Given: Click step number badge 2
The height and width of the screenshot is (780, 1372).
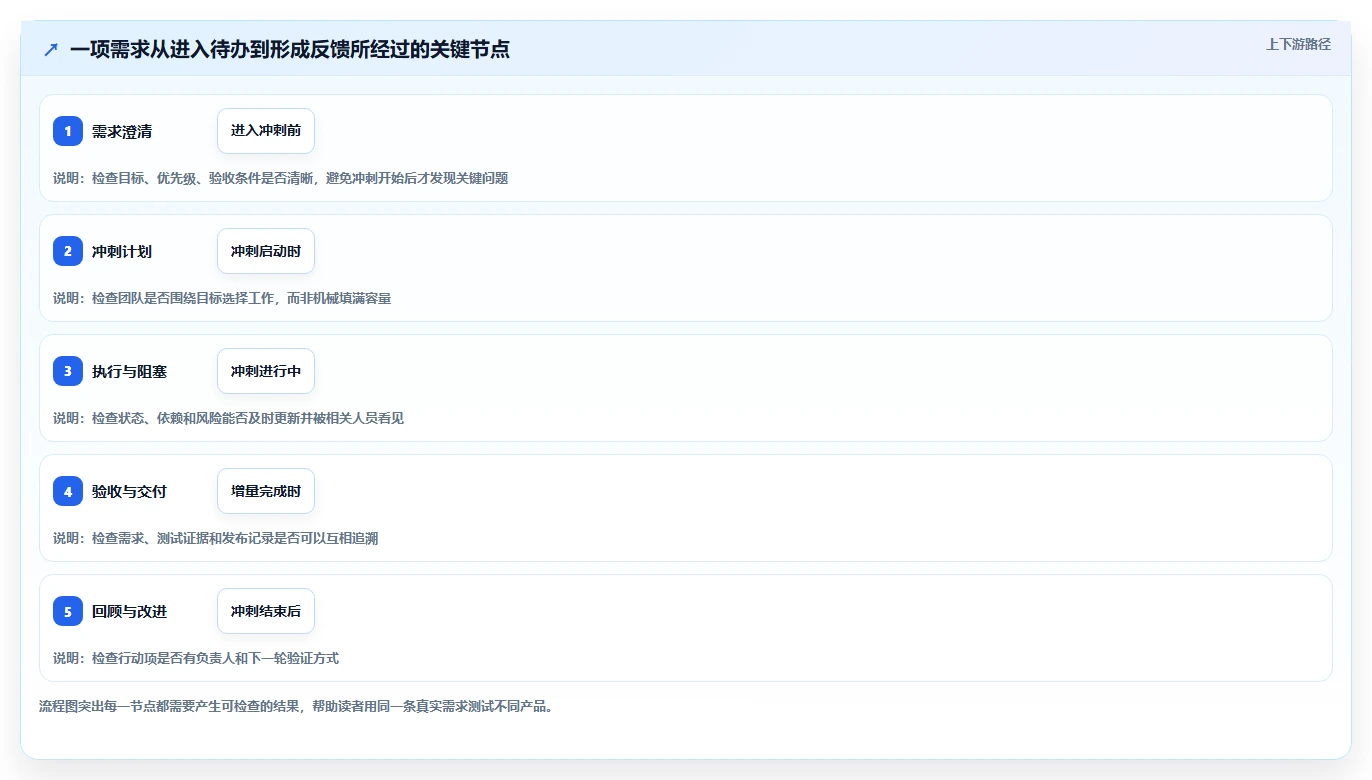Looking at the screenshot, I should (x=68, y=251).
